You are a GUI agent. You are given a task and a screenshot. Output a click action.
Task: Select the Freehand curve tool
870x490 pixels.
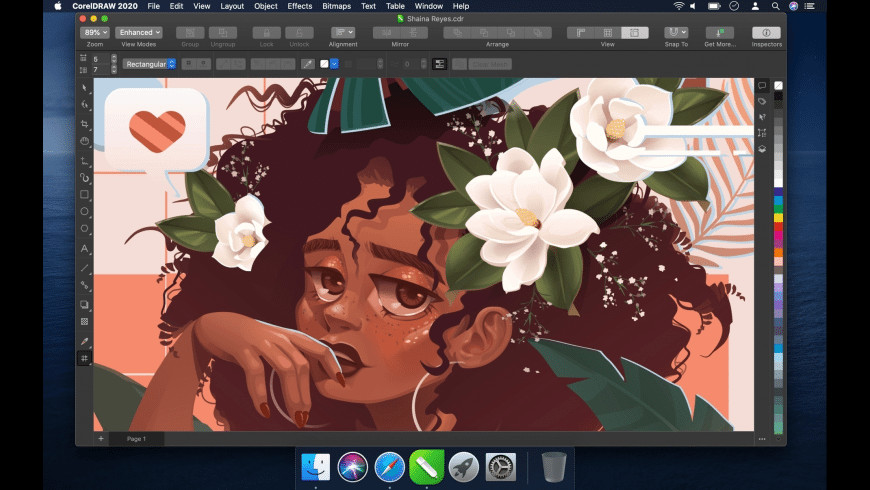[x=84, y=161]
